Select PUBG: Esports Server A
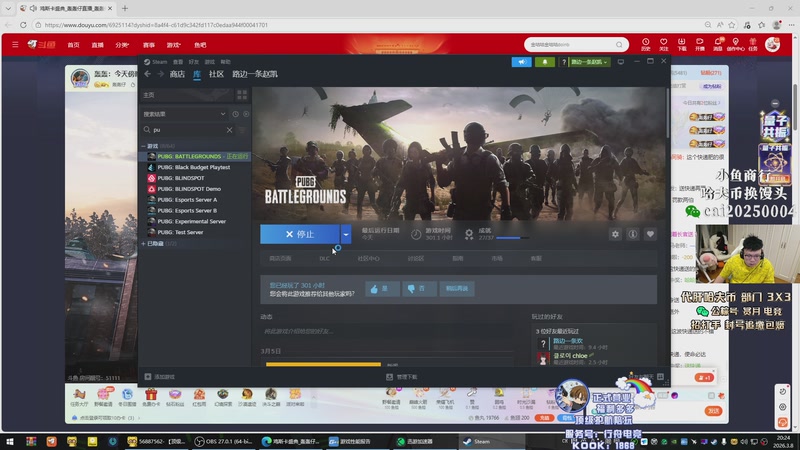Screen dimensions: 800x450 (187, 200)
